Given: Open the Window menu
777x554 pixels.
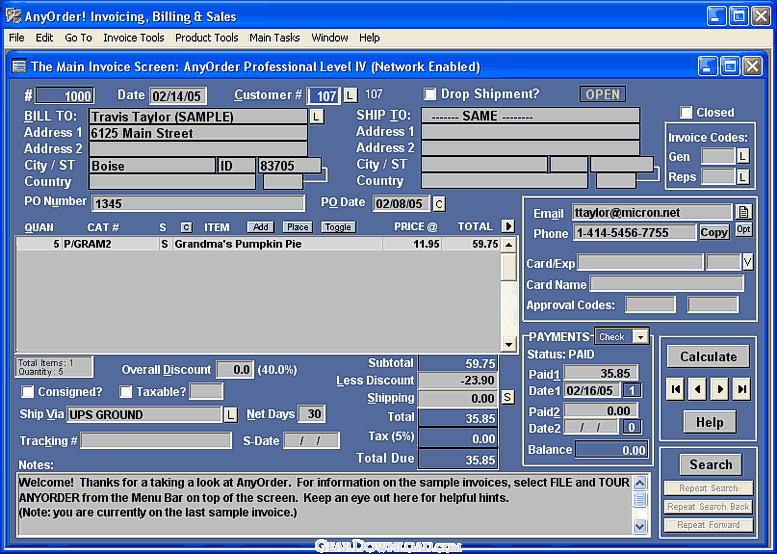Looking at the screenshot, I should (330, 38).
